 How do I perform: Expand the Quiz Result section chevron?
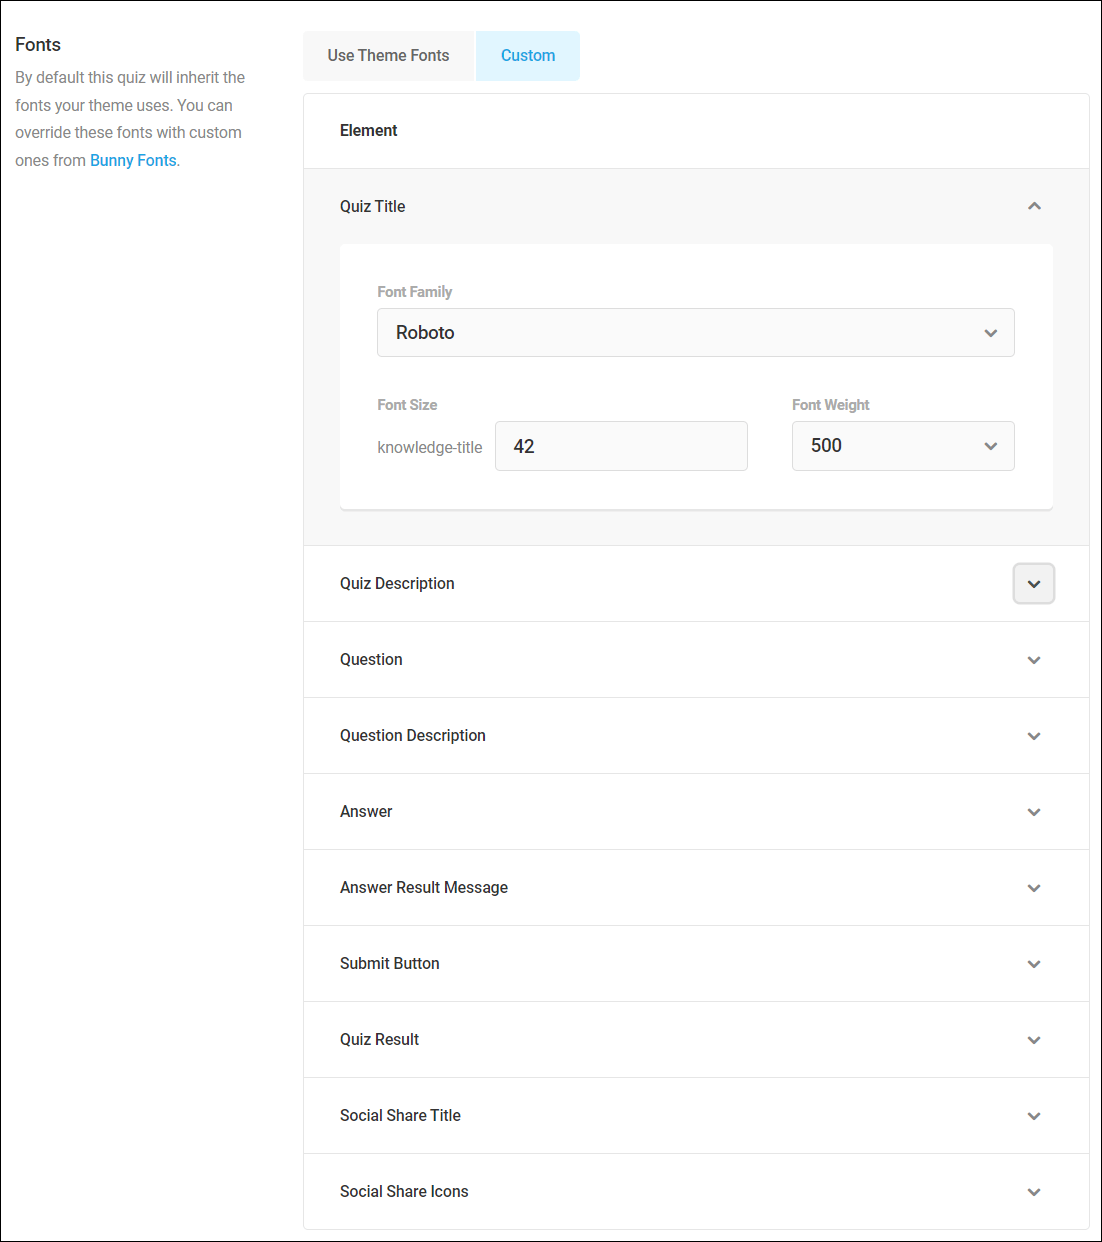coord(1034,1040)
